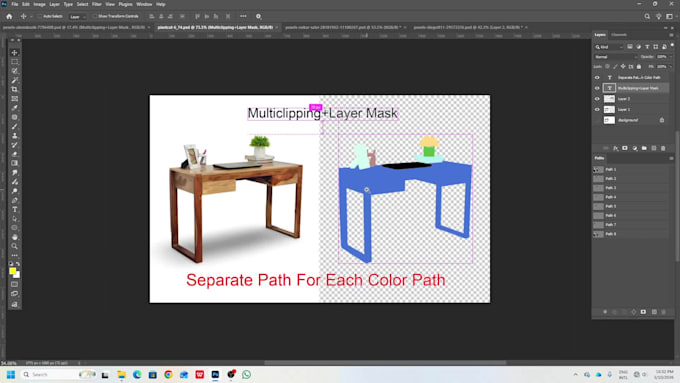Open the File menu

pos(15,4)
